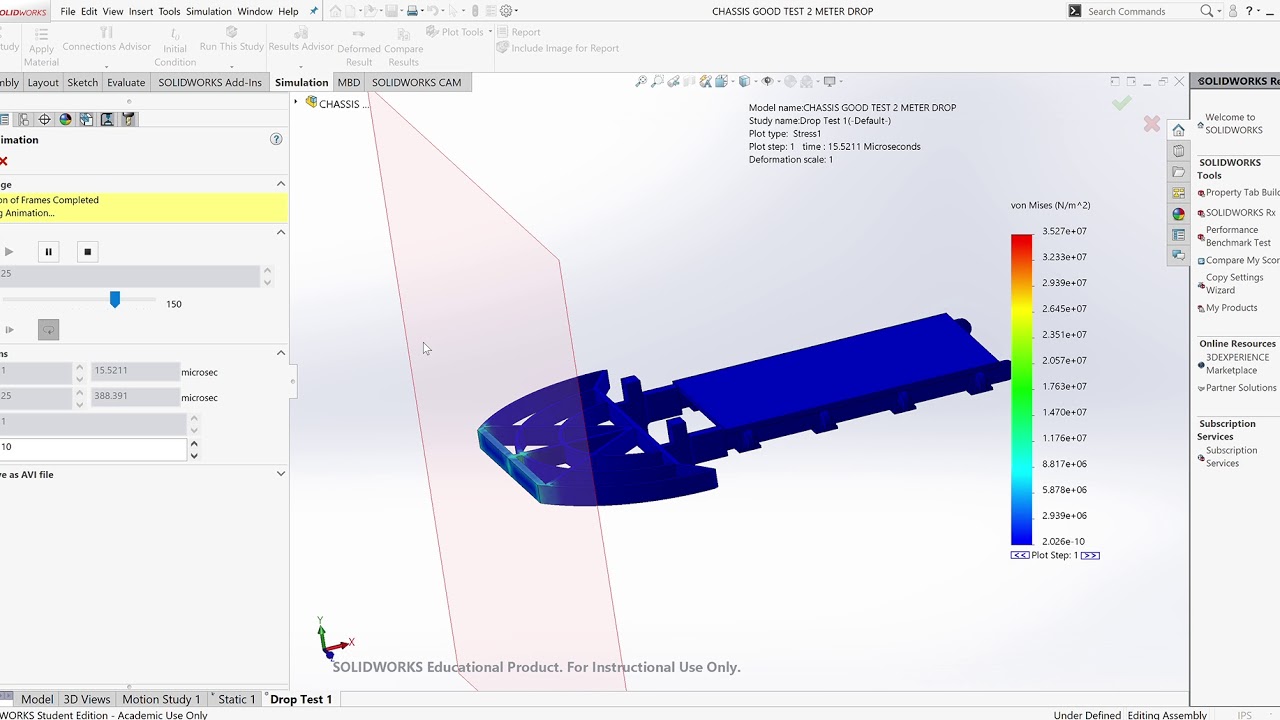The image size is (1280, 720).
Task: Open the Window menu
Action: coord(255,11)
